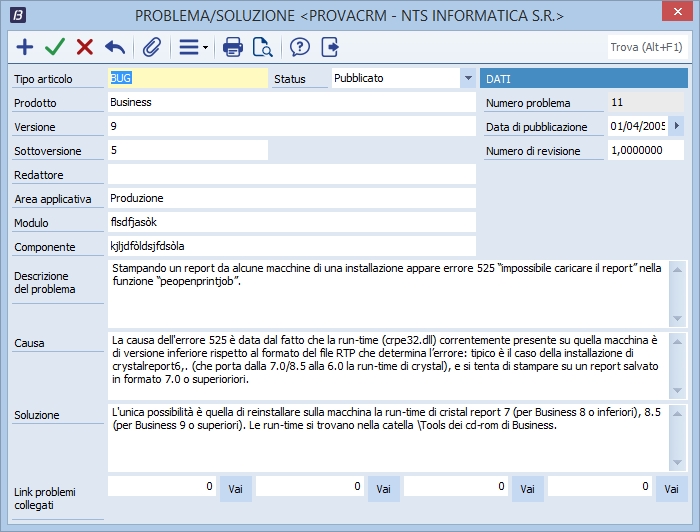Confirm with the green checkmark icon
This screenshot has height=532, width=700.
click(x=55, y=47)
